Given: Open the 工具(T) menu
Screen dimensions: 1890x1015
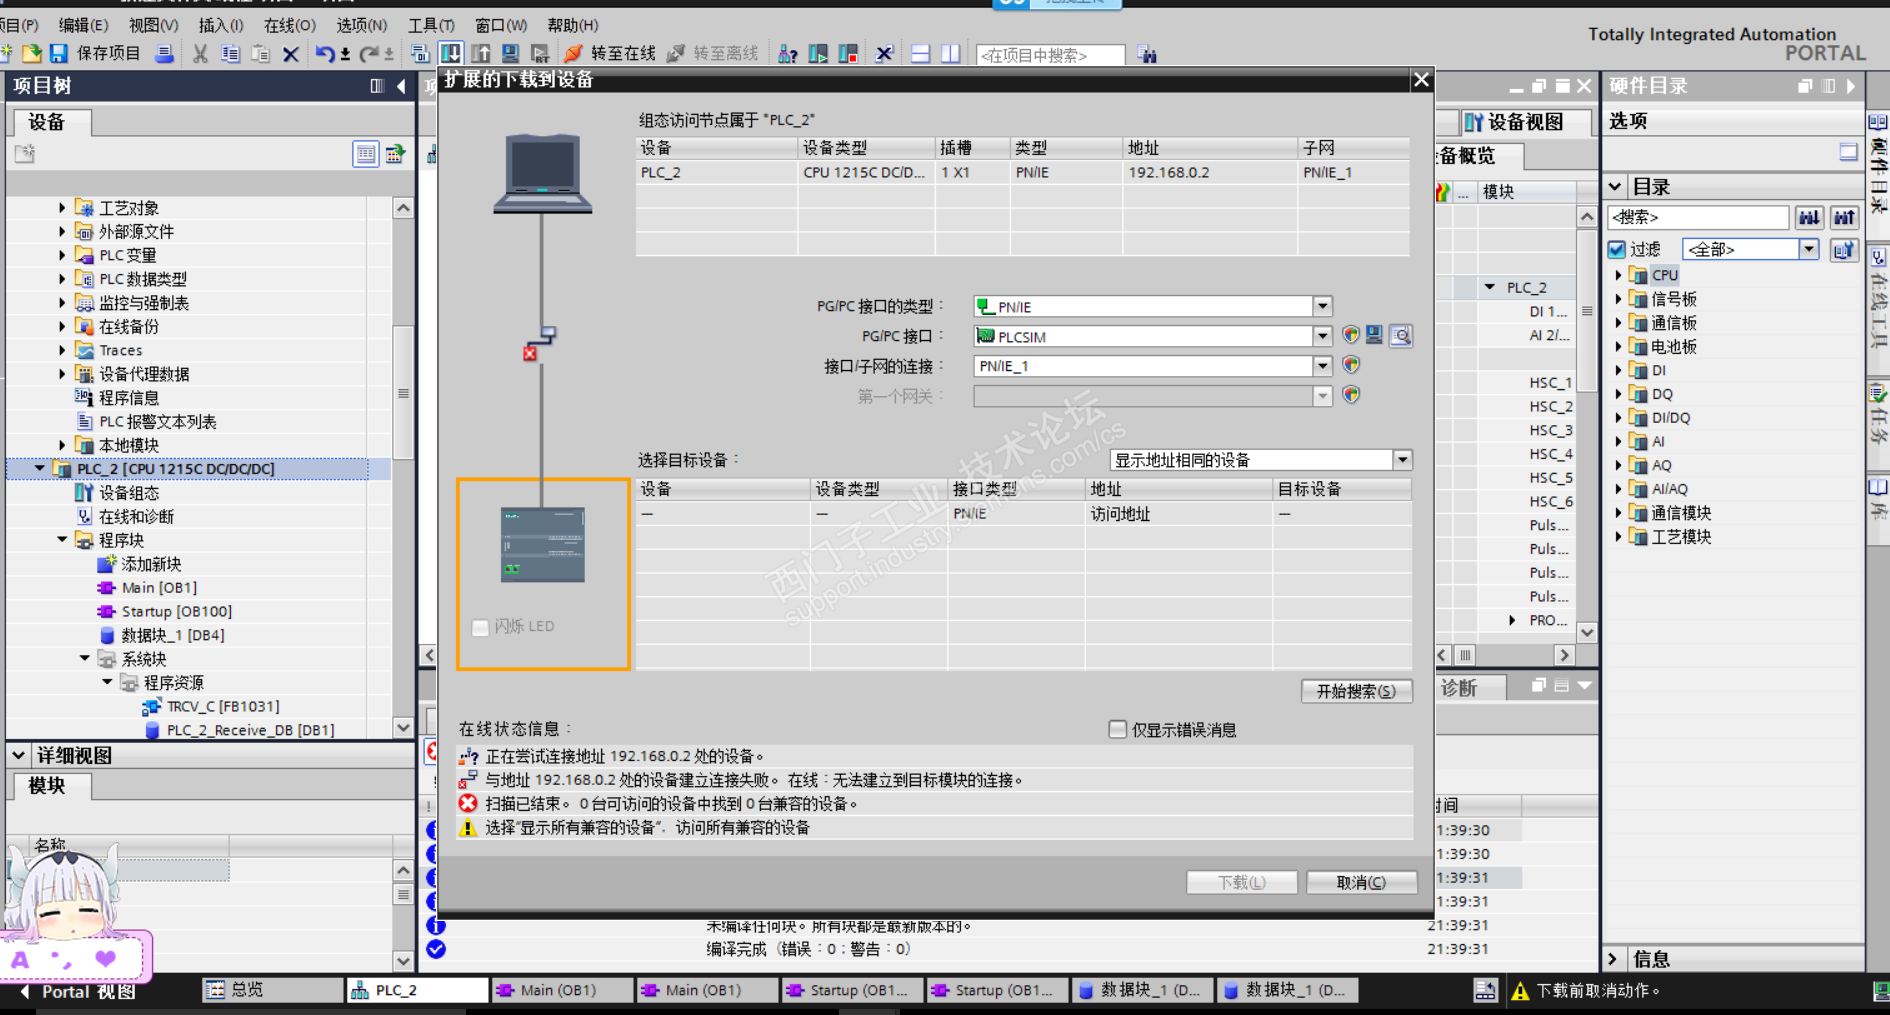Looking at the screenshot, I should point(431,25).
